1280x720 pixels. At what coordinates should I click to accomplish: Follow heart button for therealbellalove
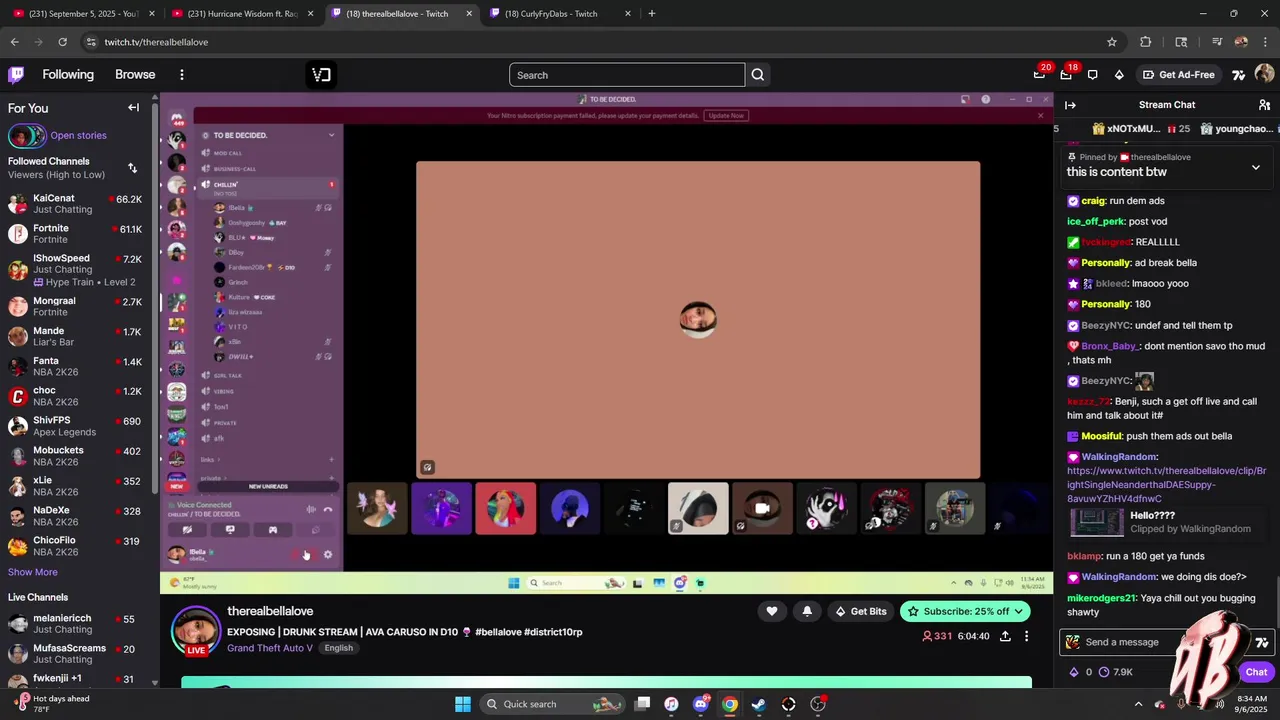pos(772,611)
